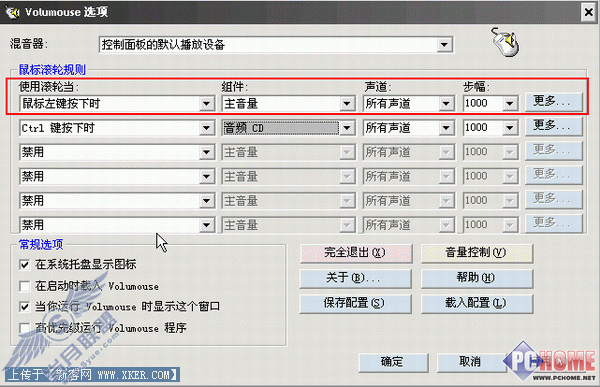
Task: Click the Volumouse title bar app icon
Action: coord(13,12)
